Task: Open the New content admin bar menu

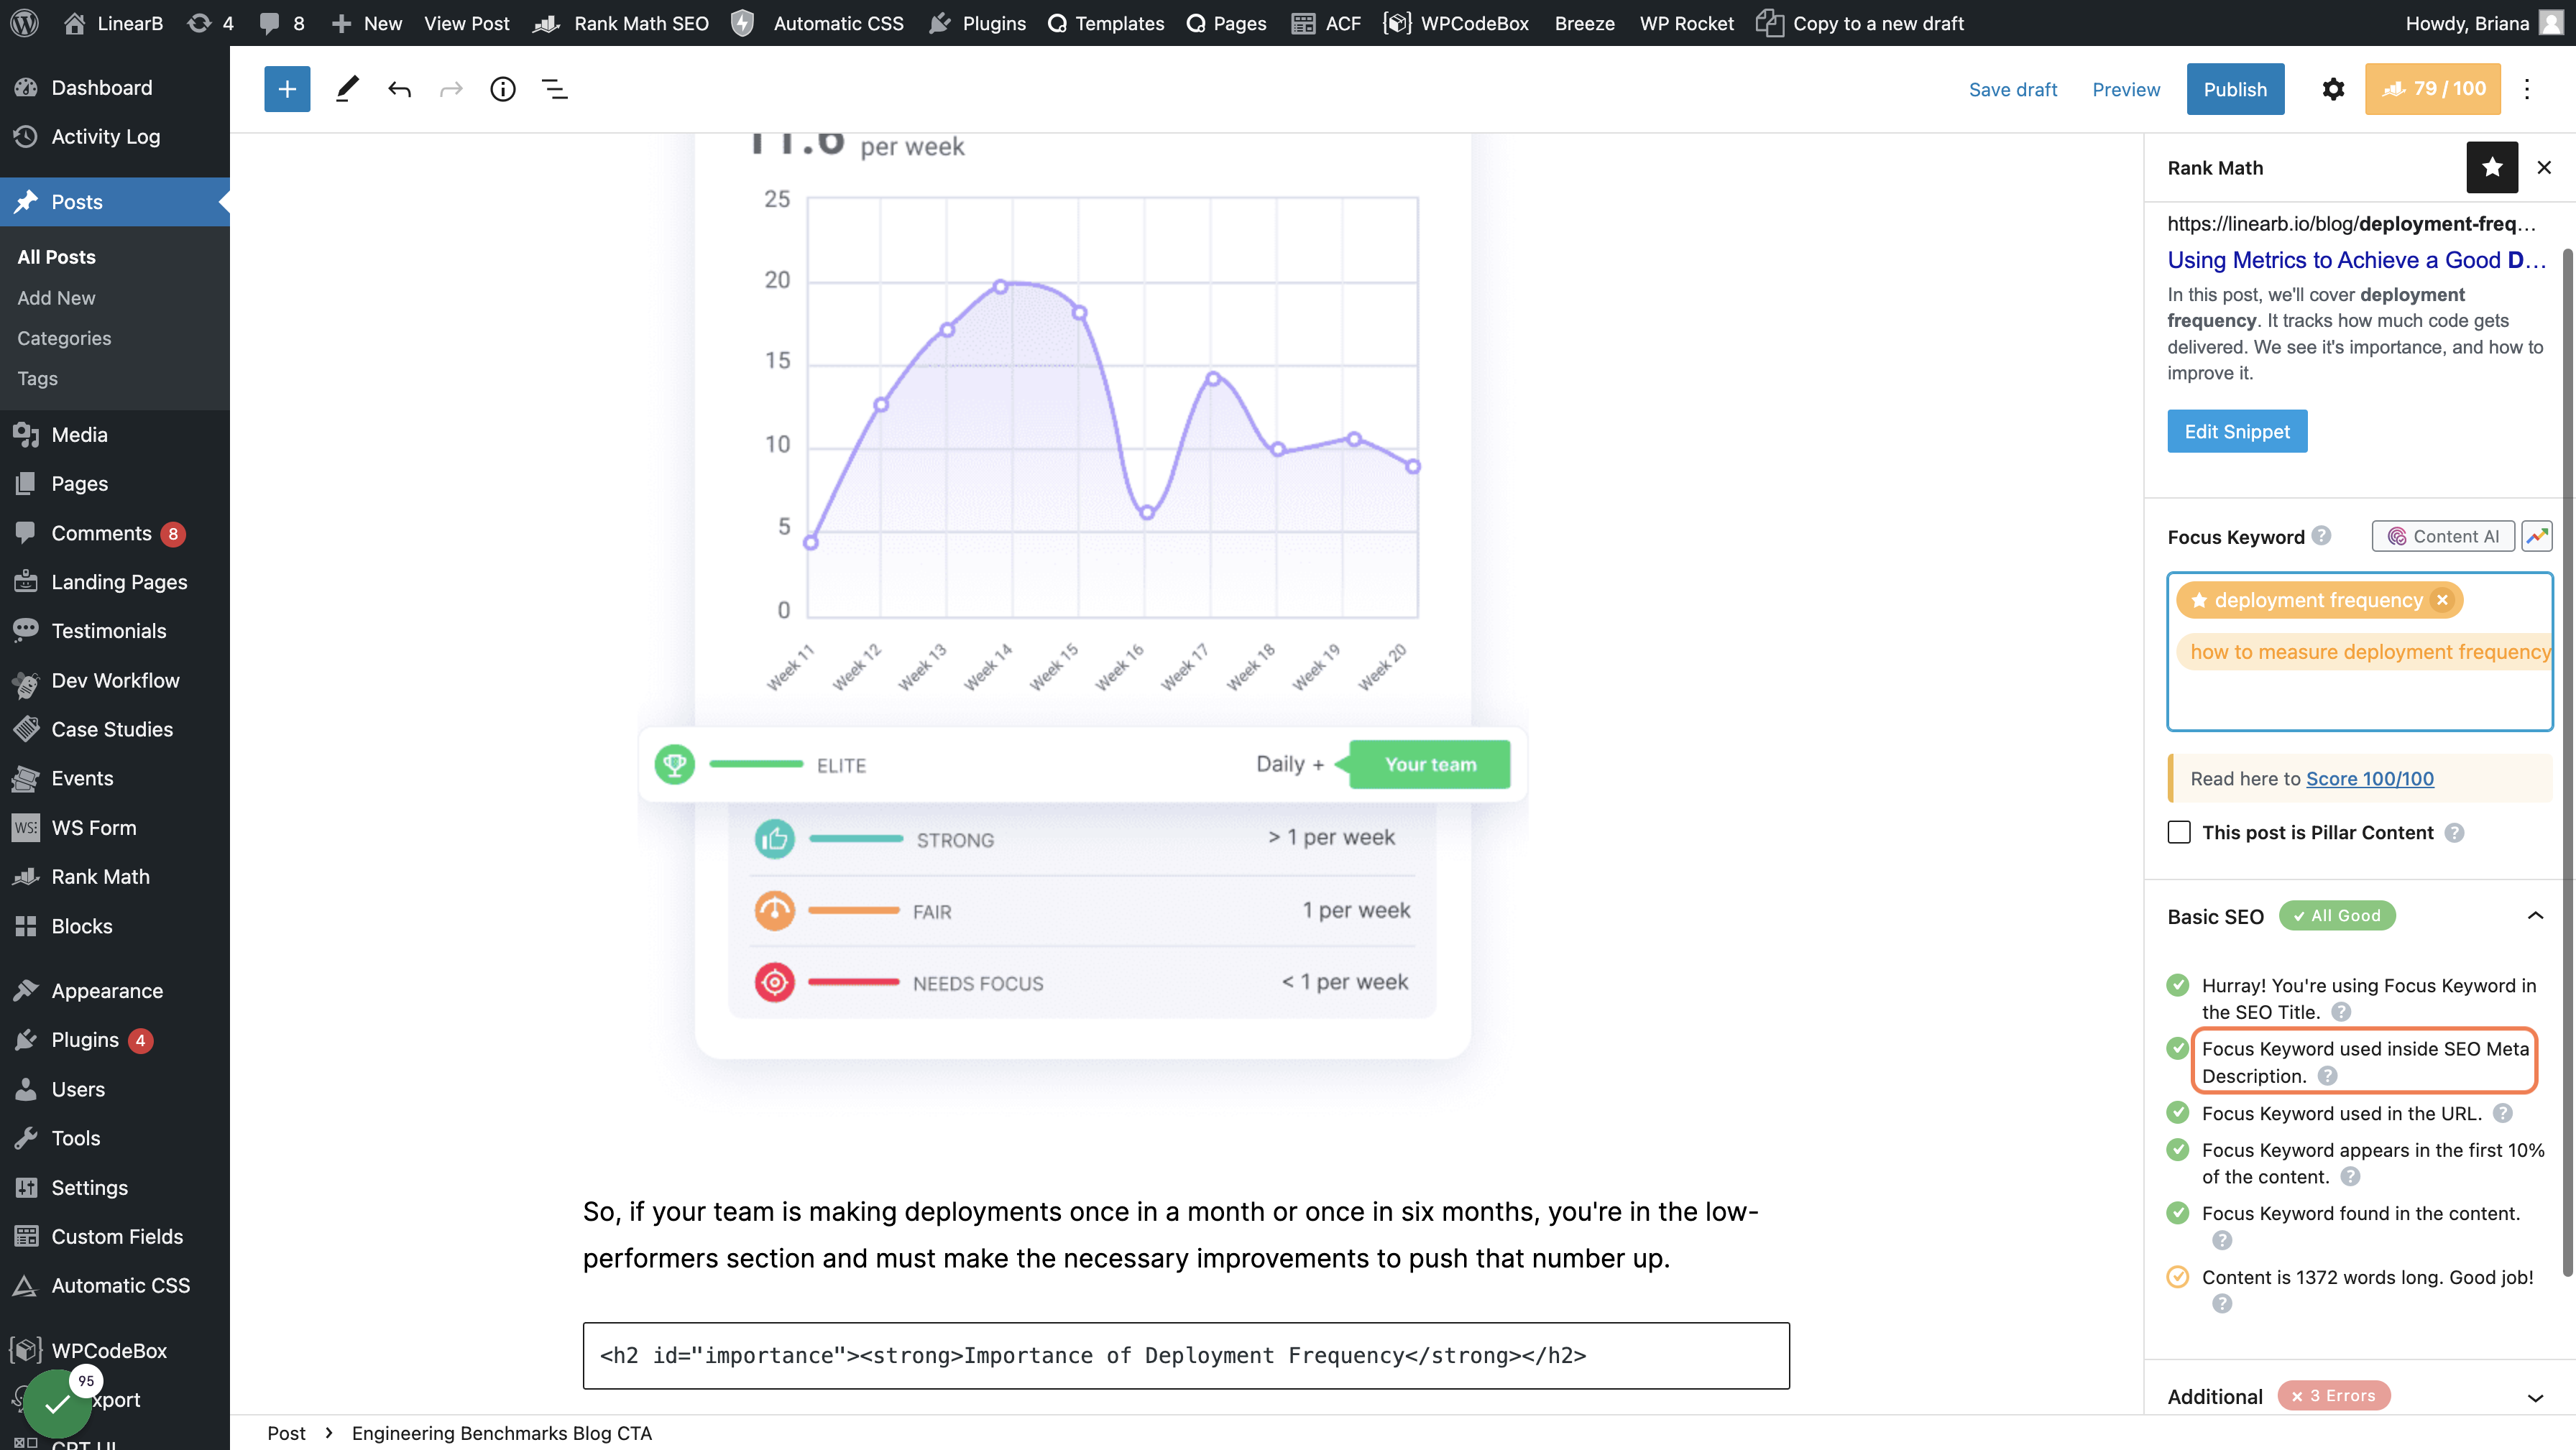Action: click(x=366, y=23)
